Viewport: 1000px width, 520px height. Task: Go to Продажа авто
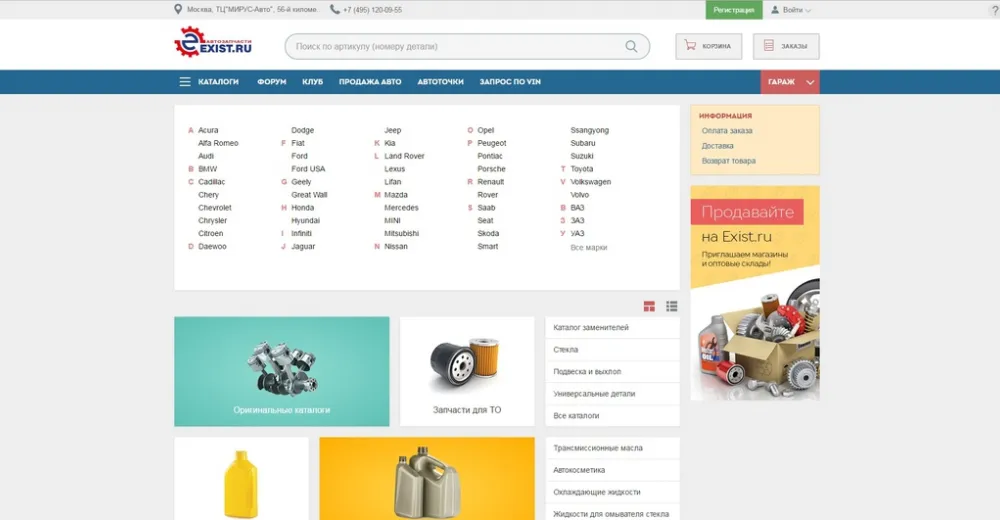(x=370, y=82)
